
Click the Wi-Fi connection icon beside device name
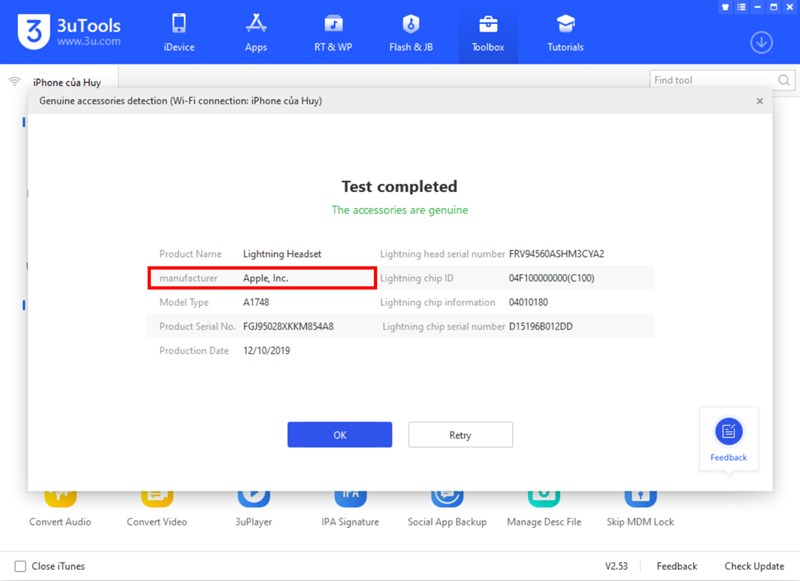15,82
